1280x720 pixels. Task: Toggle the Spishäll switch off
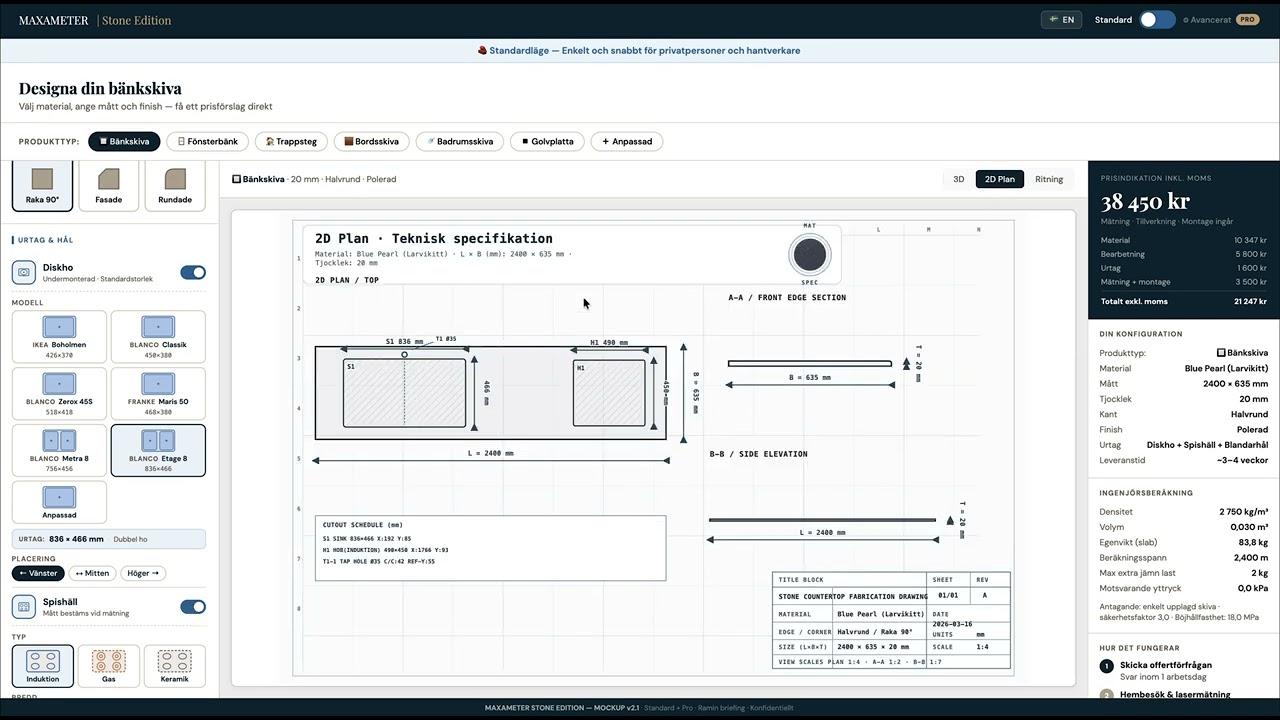tap(193, 607)
